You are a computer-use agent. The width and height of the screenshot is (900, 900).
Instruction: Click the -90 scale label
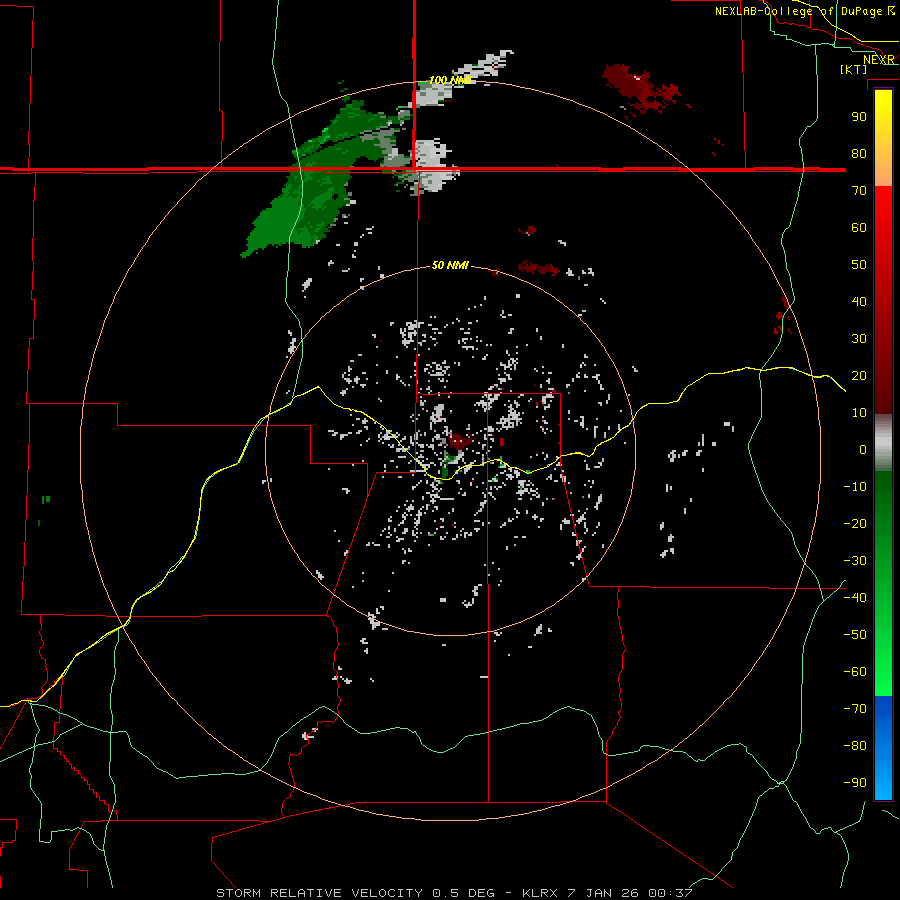[x=855, y=783]
